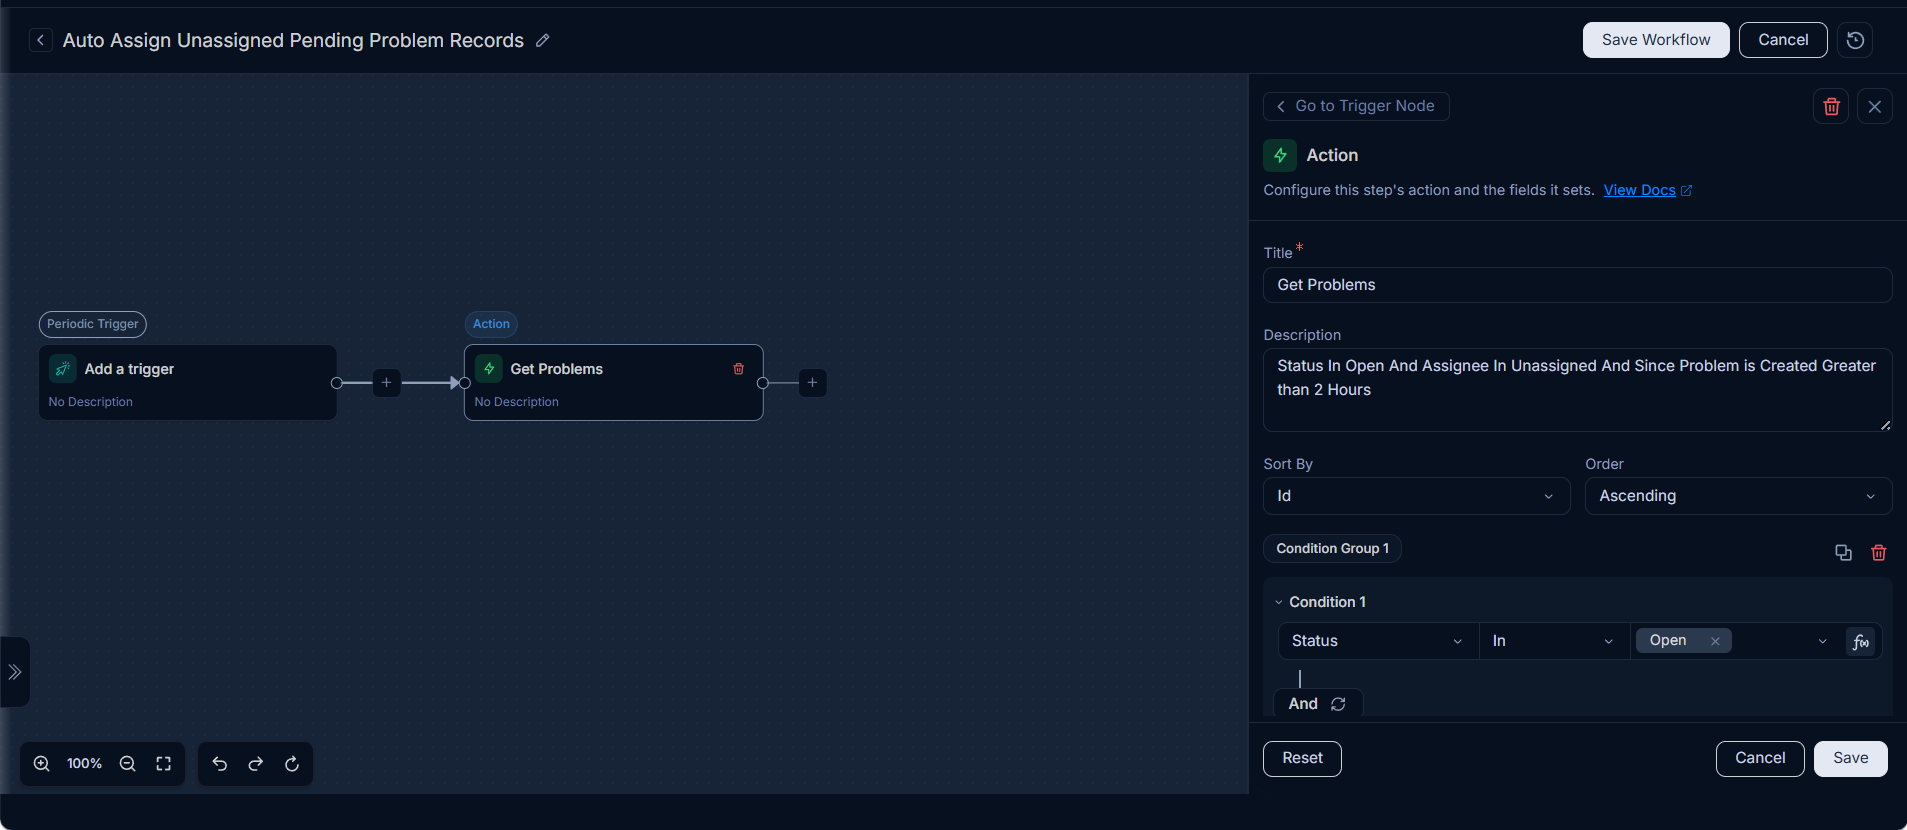1907x830 pixels.
Task: Click the Action tag above Get Problems
Action: [491, 324]
